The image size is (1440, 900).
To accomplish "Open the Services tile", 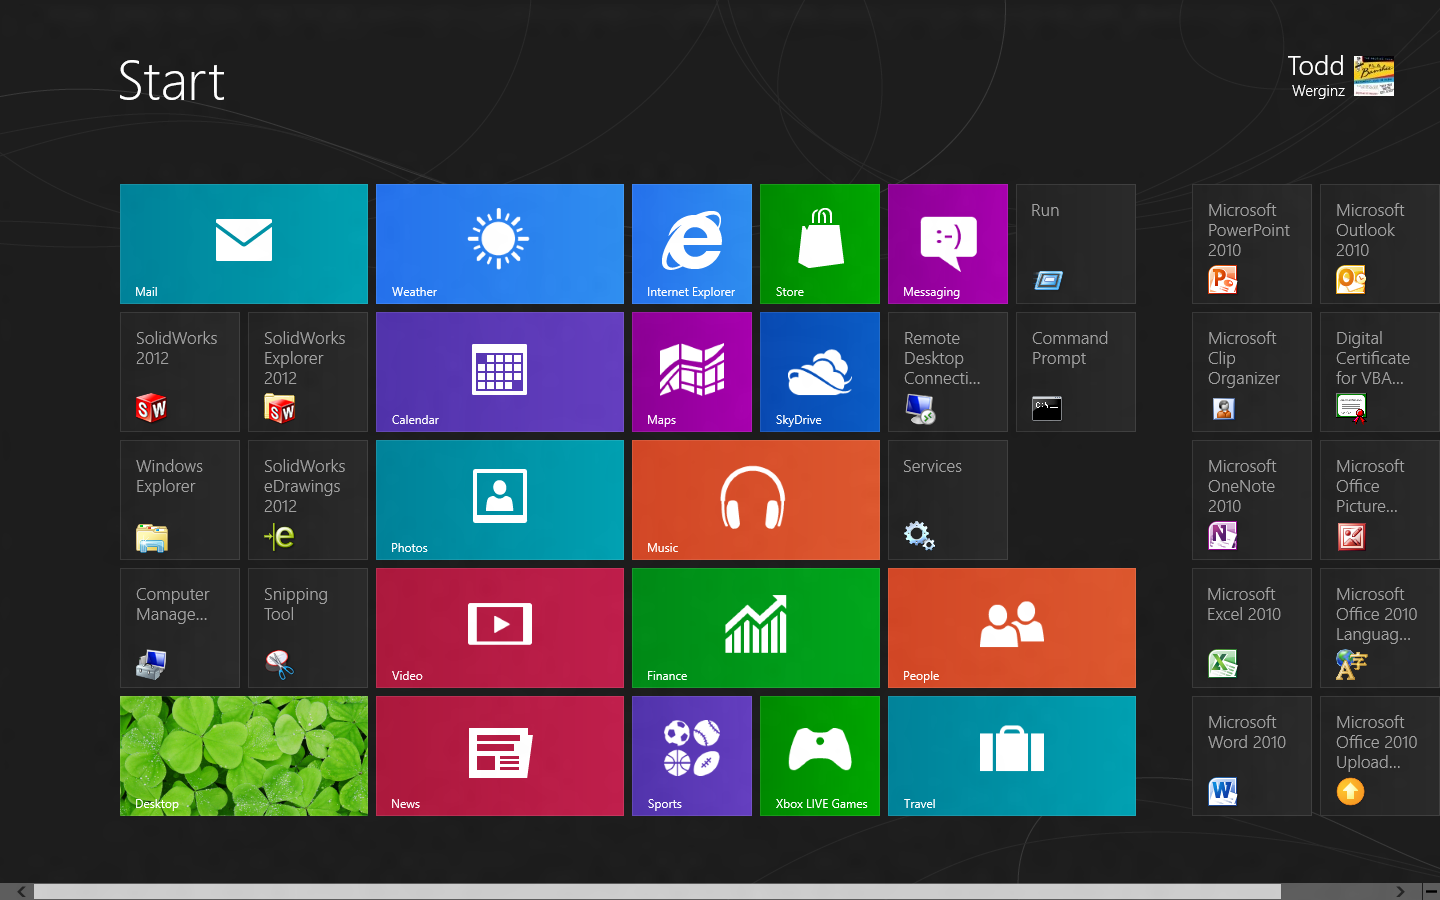I will tap(948, 500).
